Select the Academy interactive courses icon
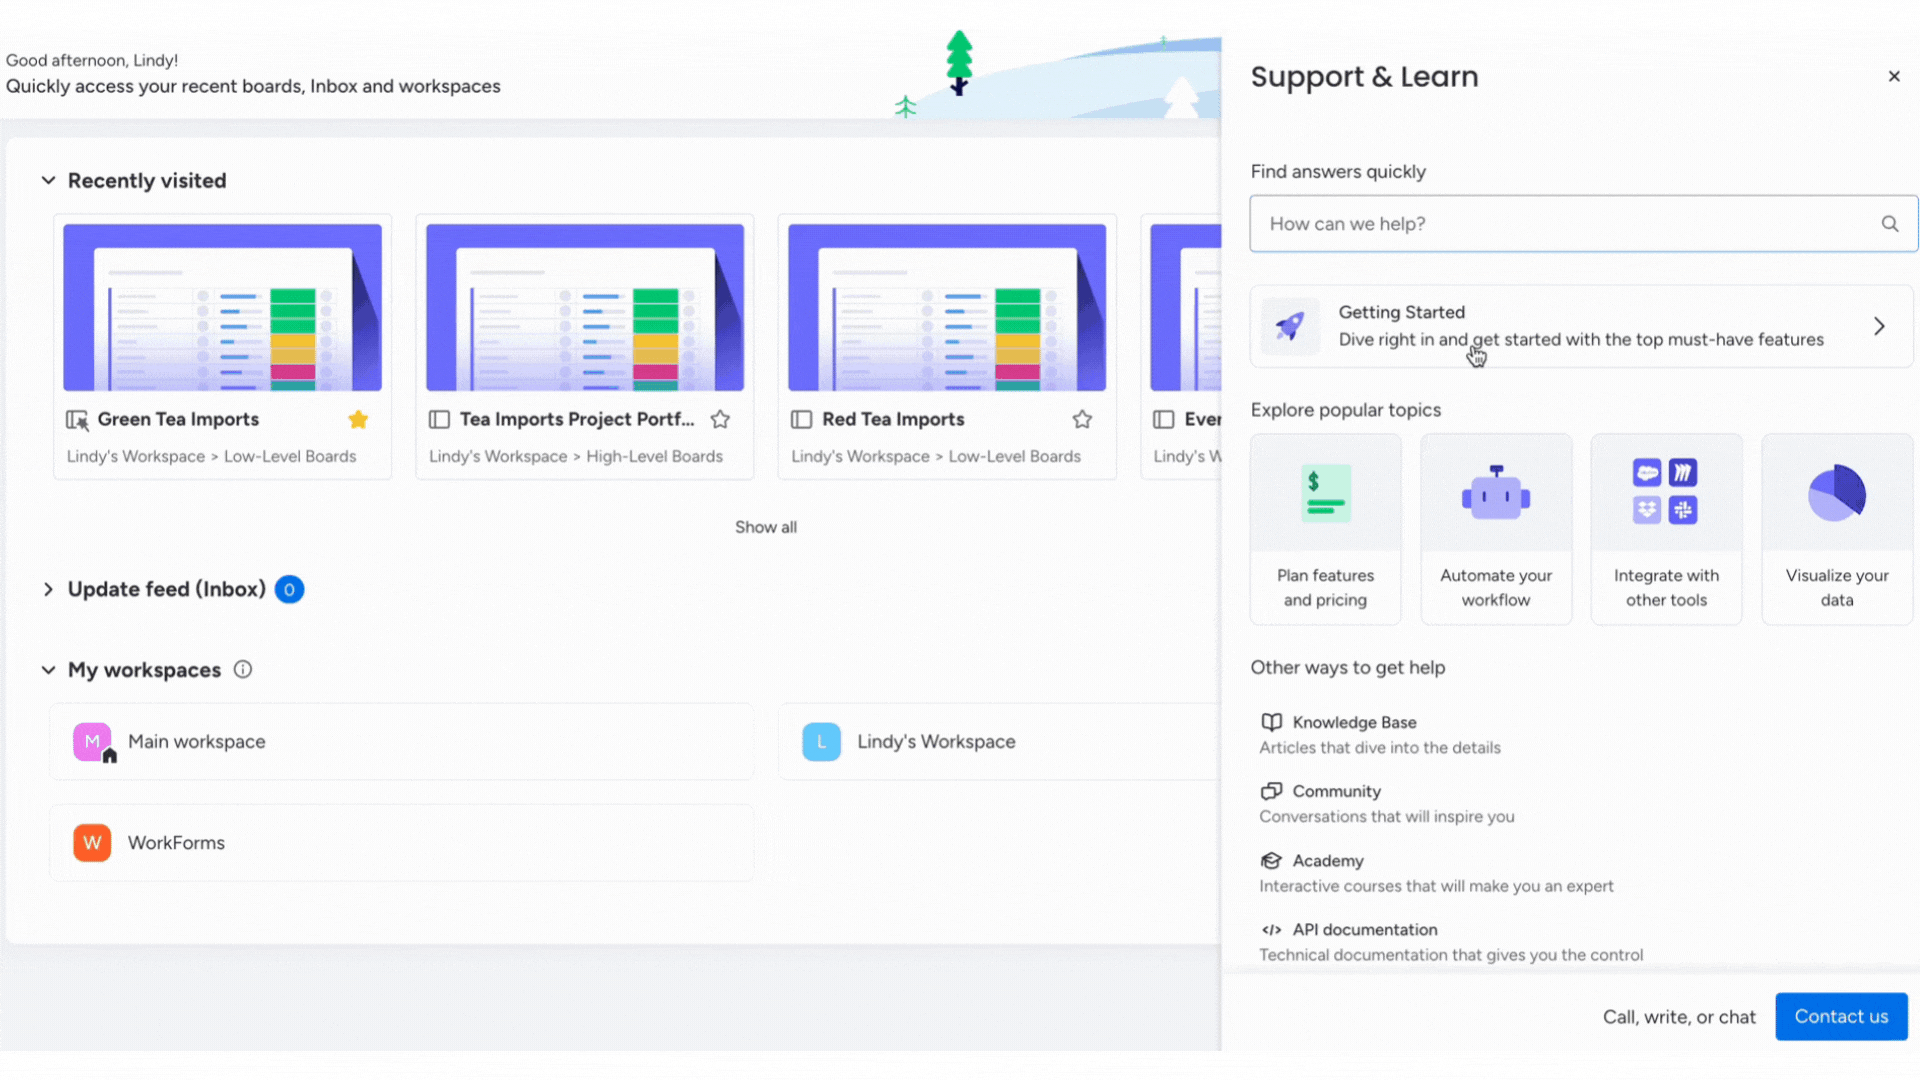 pyautogui.click(x=1270, y=860)
